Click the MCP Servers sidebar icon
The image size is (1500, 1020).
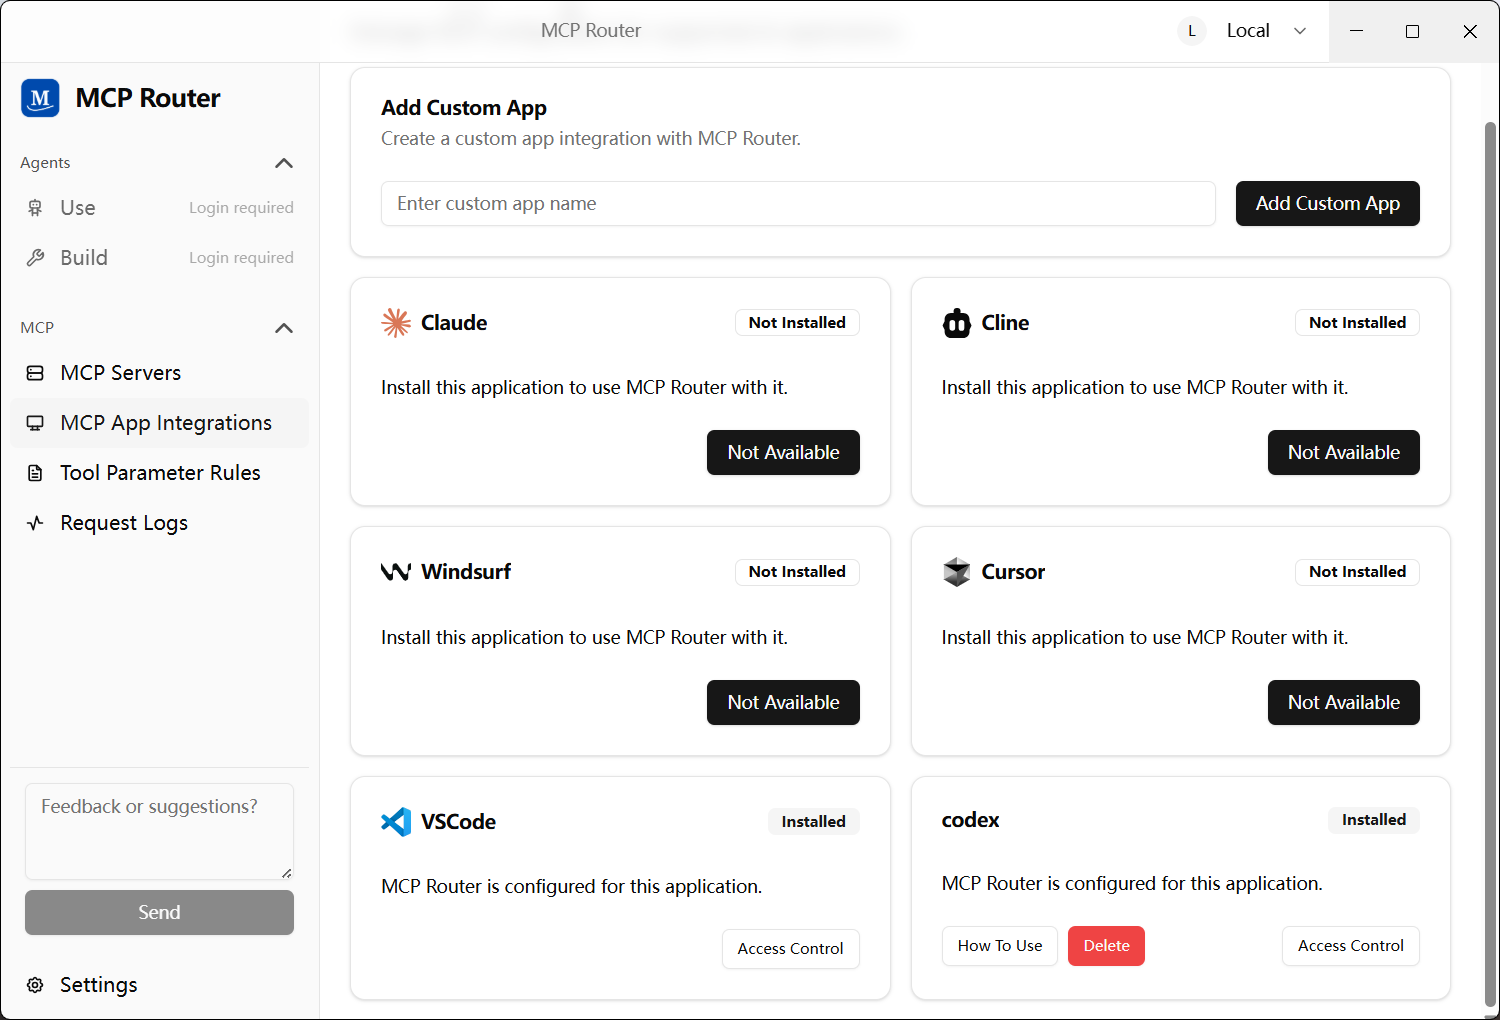(35, 373)
